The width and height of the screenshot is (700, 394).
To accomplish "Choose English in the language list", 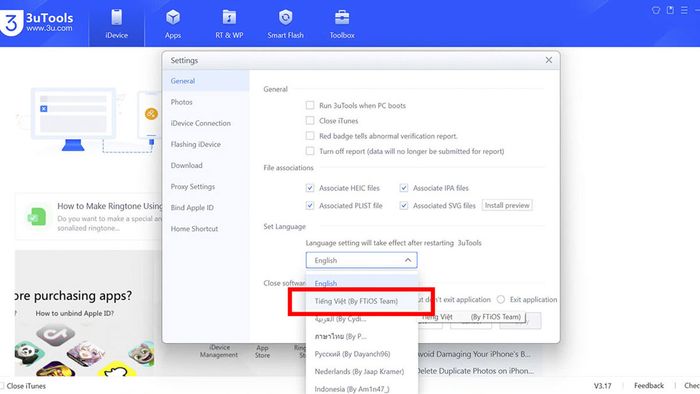I will [x=362, y=283].
